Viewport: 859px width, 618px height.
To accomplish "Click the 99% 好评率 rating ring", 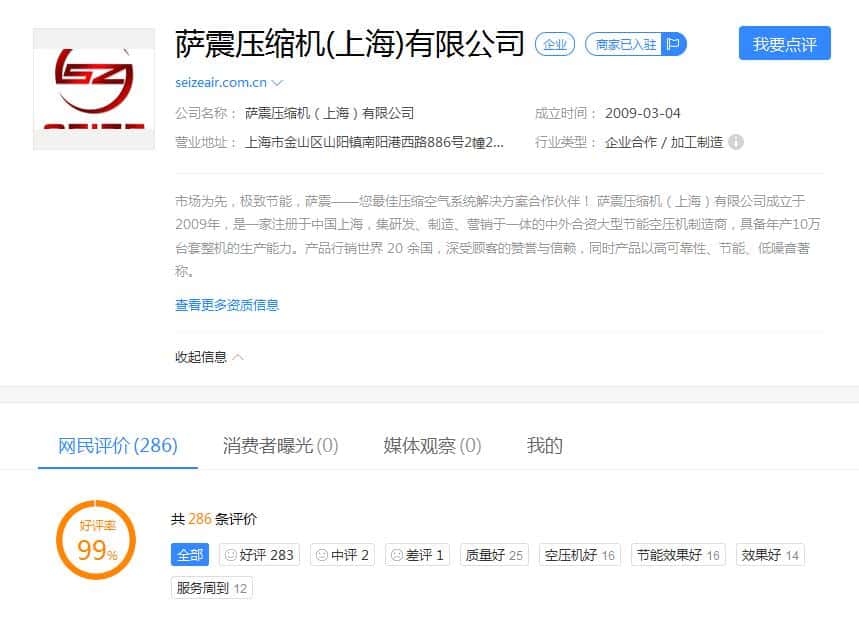I will coord(95,541).
